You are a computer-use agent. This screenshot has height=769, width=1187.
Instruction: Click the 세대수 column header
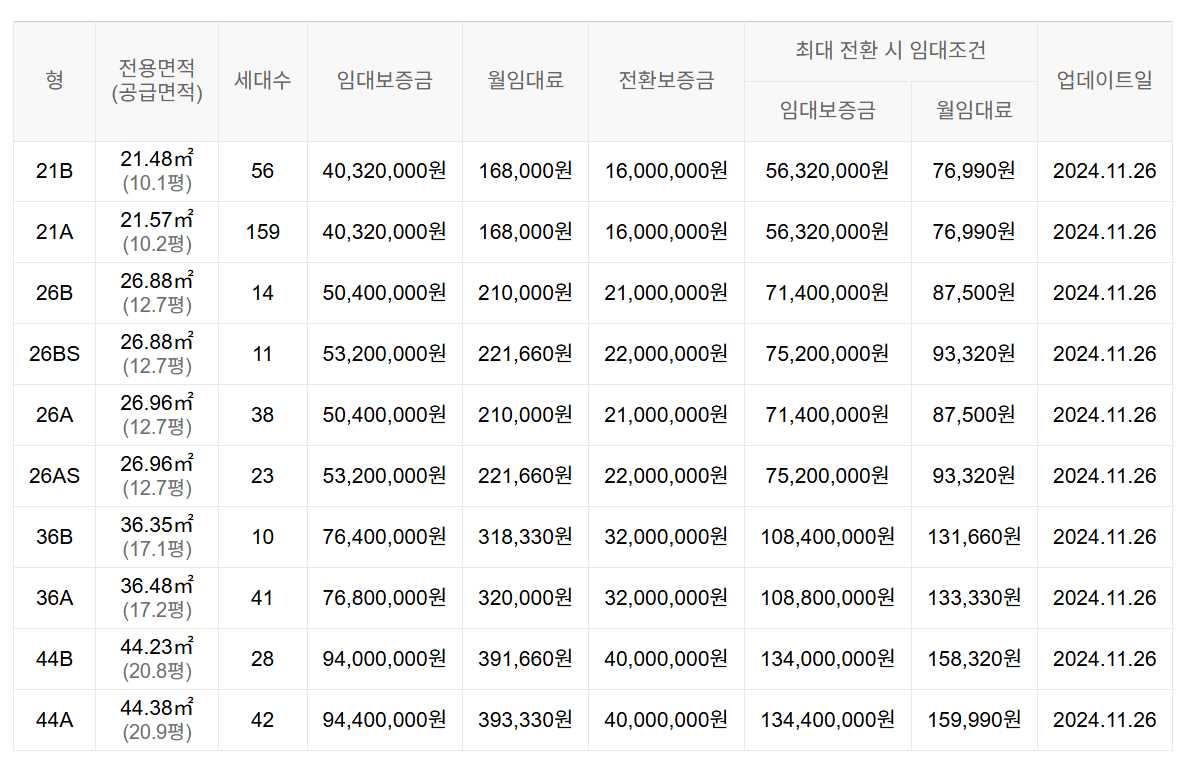[x=263, y=80]
